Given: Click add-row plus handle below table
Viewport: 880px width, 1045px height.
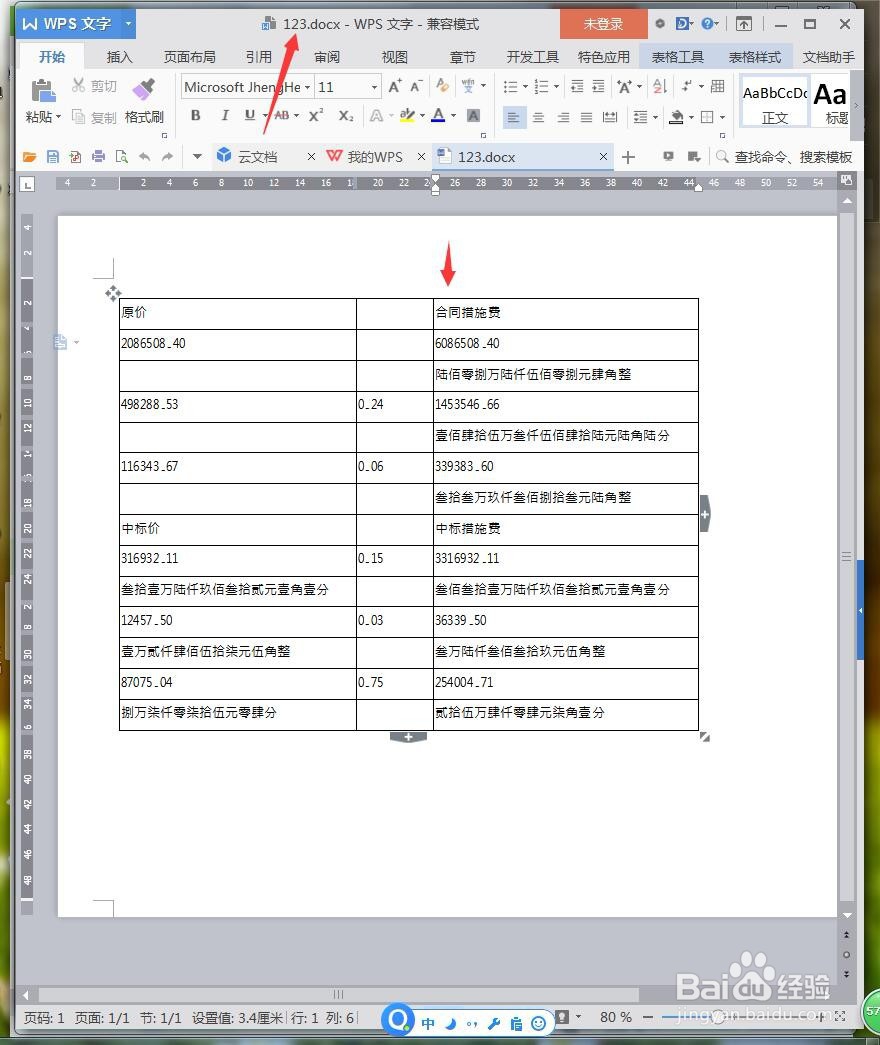Looking at the screenshot, I should pyautogui.click(x=408, y=737).
